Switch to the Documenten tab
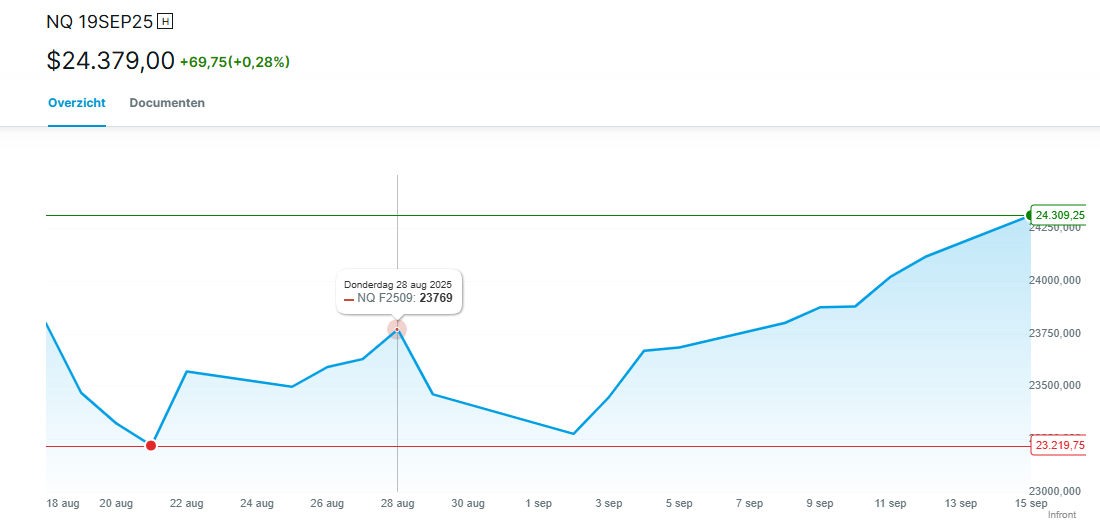This screenshot has width=1100, height=520. tap(167, 103)
